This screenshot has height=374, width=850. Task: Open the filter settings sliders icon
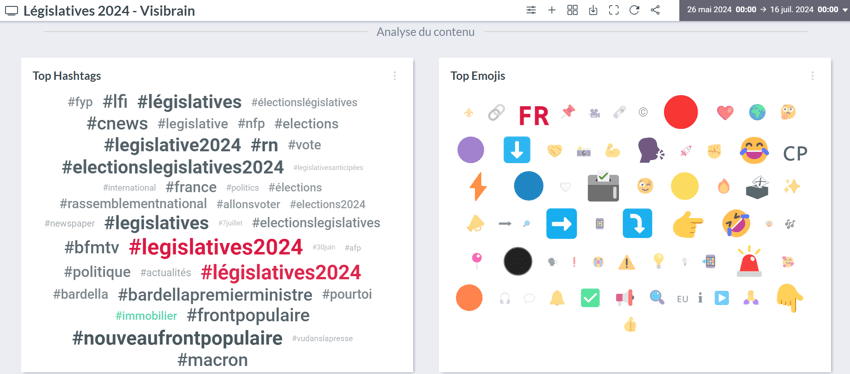531,10
